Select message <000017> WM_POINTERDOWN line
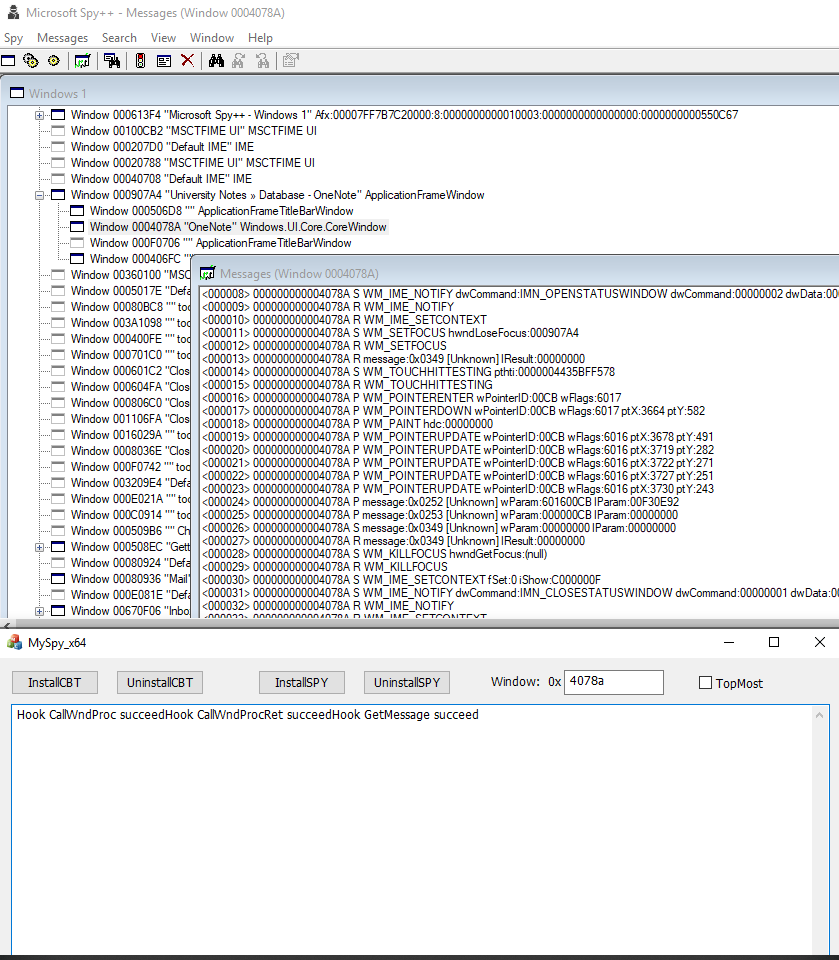 coord(453,411)
